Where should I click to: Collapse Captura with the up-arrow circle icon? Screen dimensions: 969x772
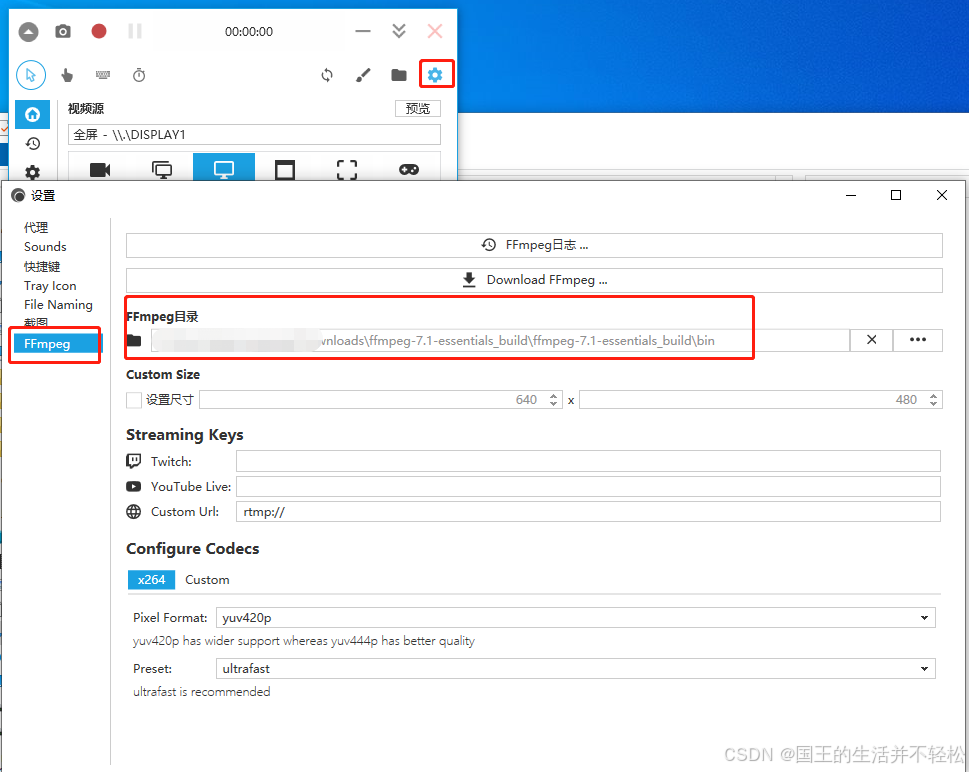pos(28,32)
